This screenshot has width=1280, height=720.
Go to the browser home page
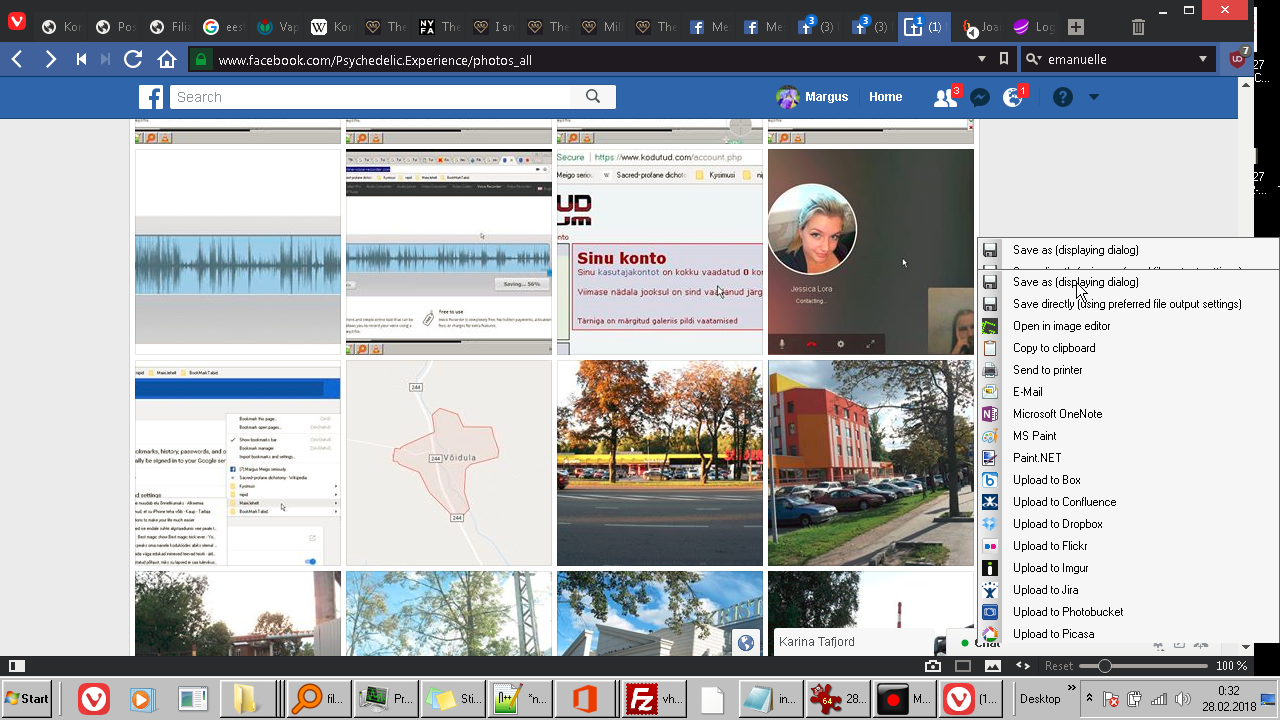167,60
